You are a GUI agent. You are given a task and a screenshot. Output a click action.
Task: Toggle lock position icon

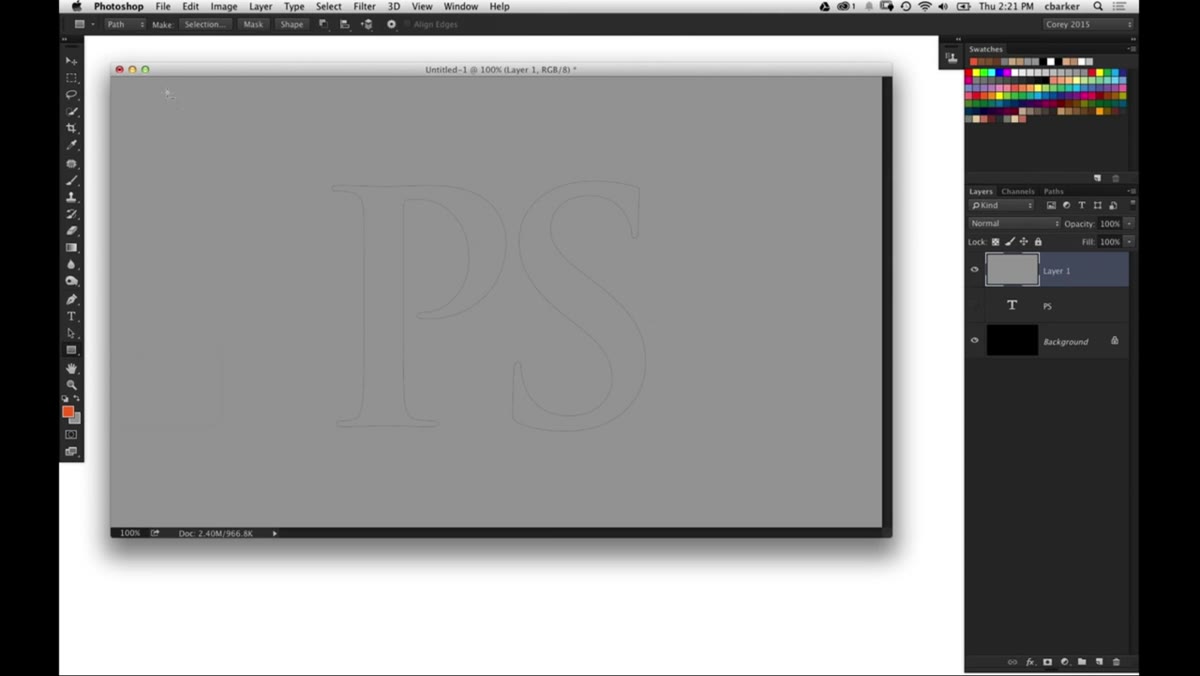point(1023,242)
